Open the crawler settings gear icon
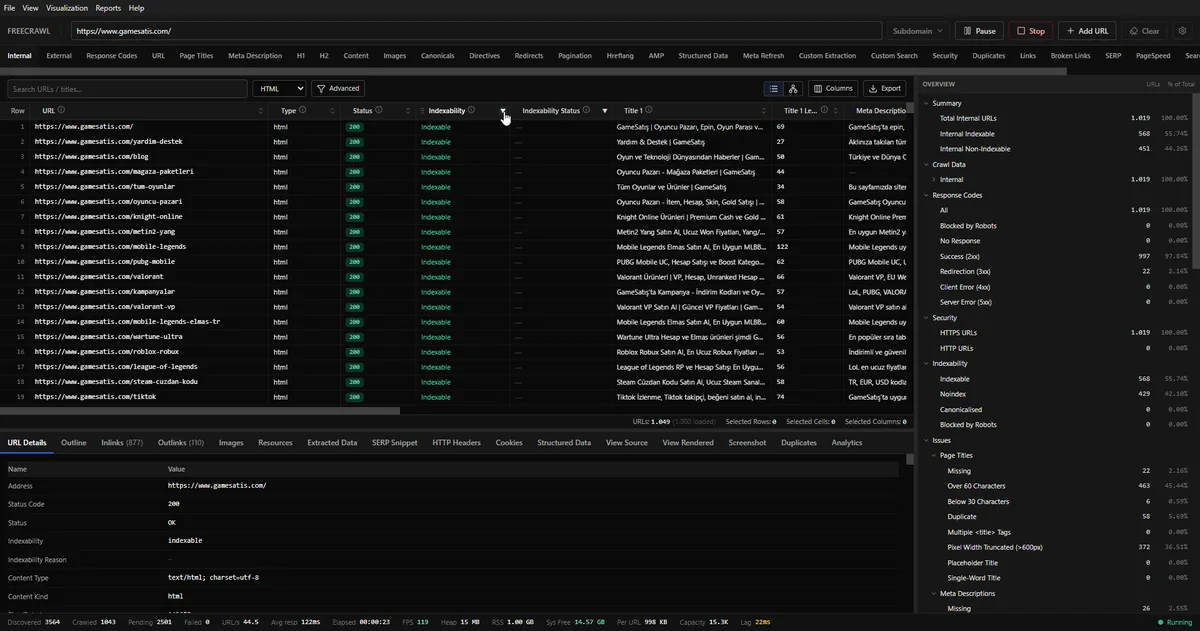 1183,31
